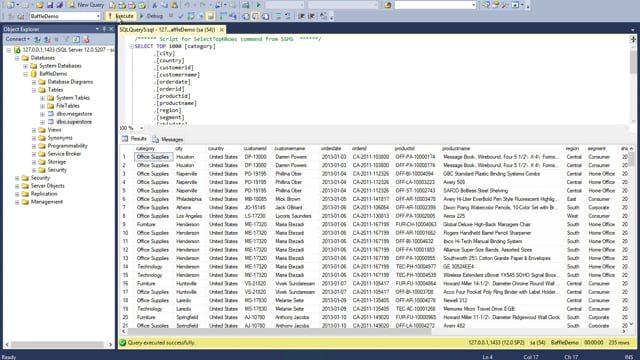Image resolution: width=640 pixels, height=360 pixels.
Task: Click the Save All icon
Action: pos(60,5)
